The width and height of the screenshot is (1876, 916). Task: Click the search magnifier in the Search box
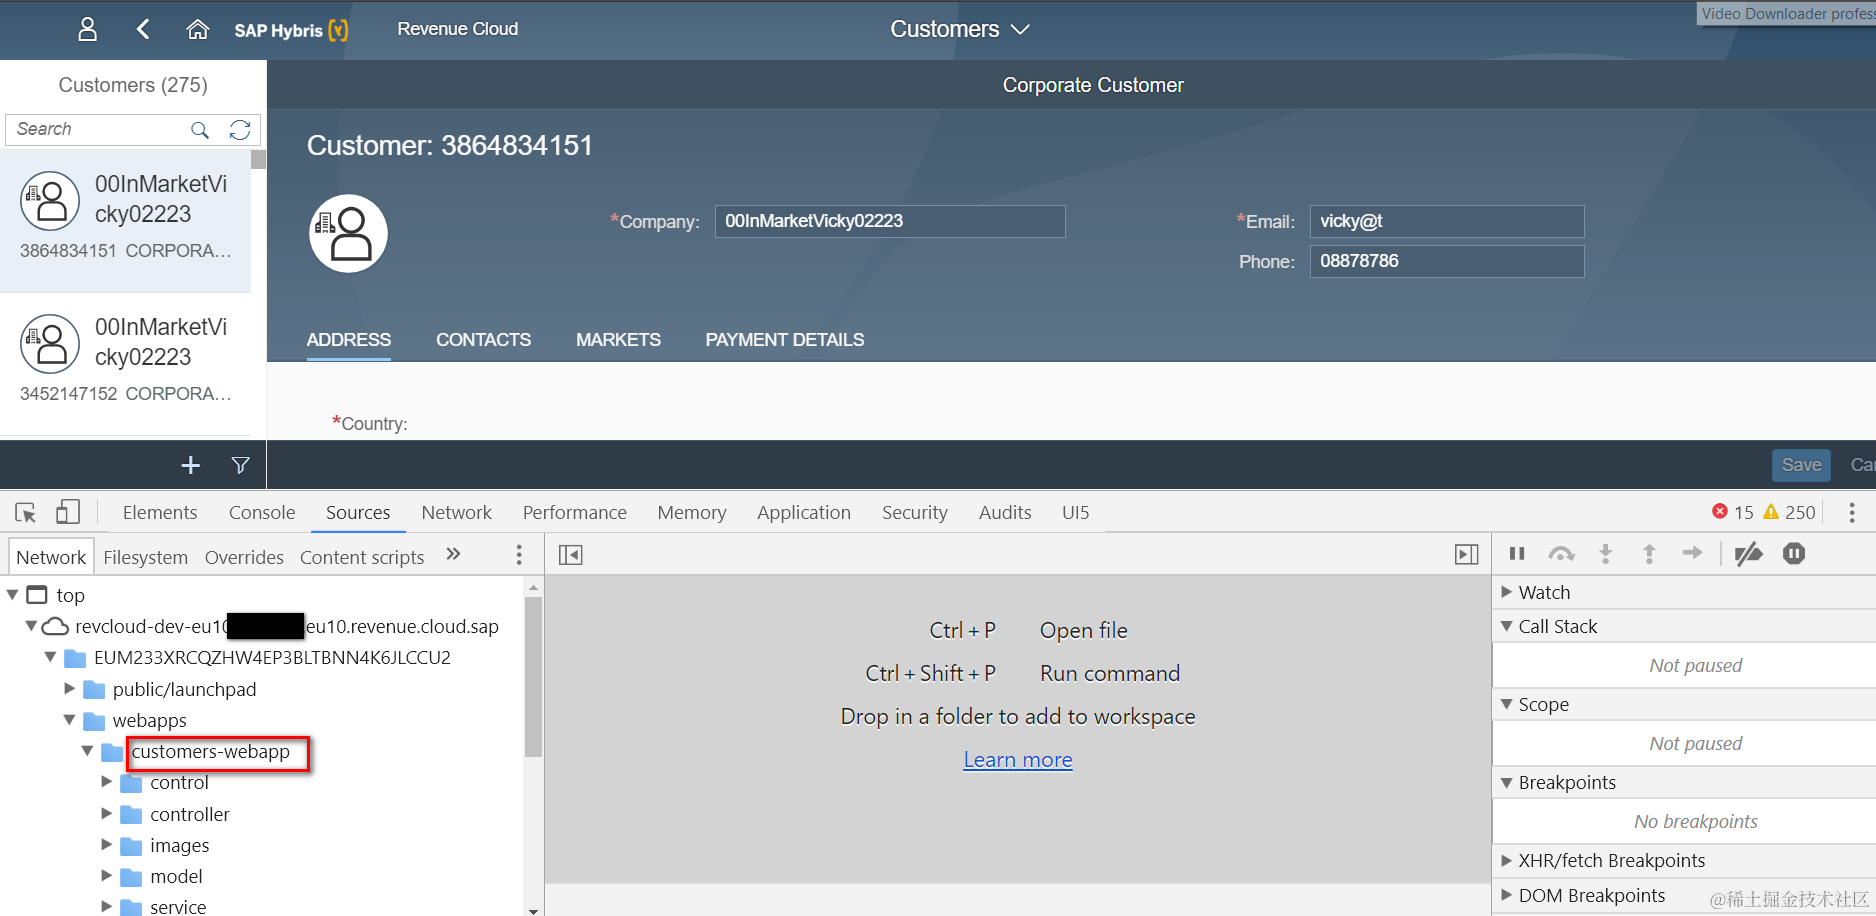coord(200,130)
